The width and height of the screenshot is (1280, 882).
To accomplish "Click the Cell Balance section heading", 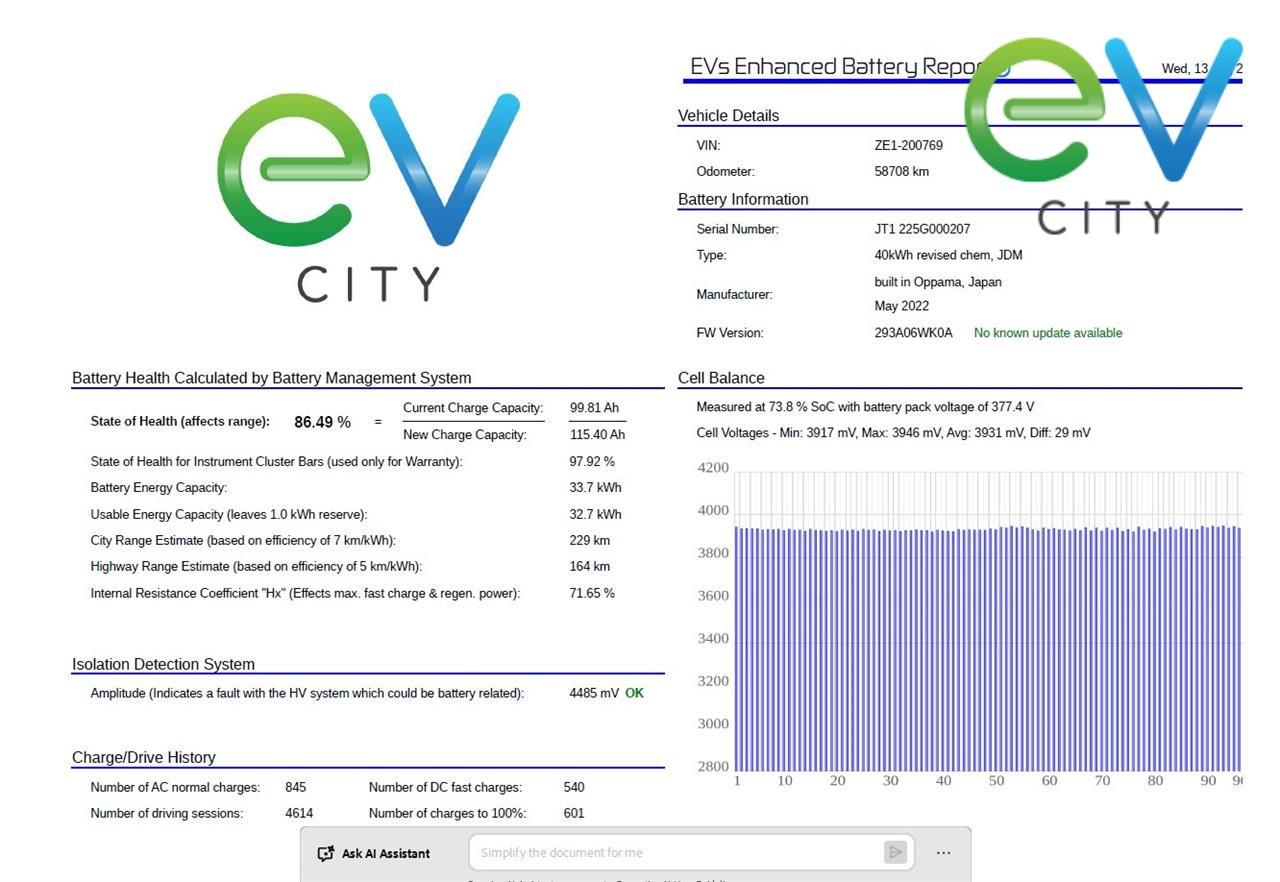I will tap(721, 378).
